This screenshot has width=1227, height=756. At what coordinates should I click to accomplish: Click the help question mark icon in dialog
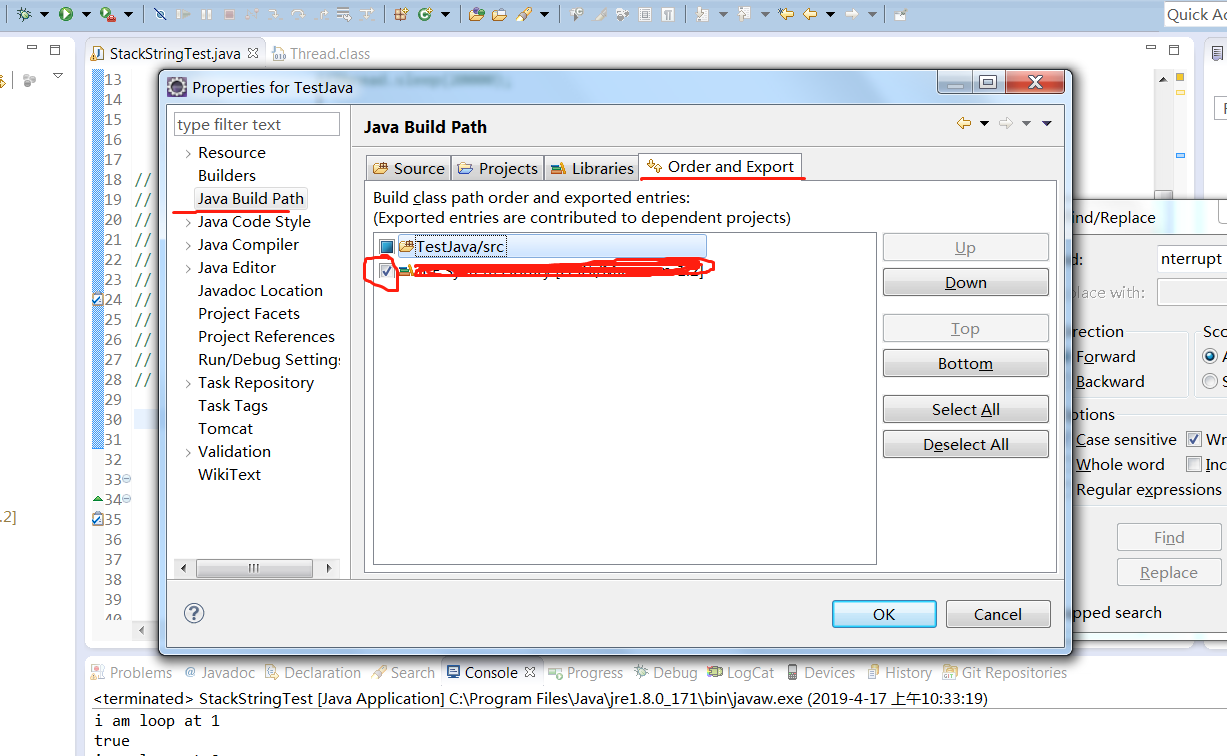(x=195, y=613)
